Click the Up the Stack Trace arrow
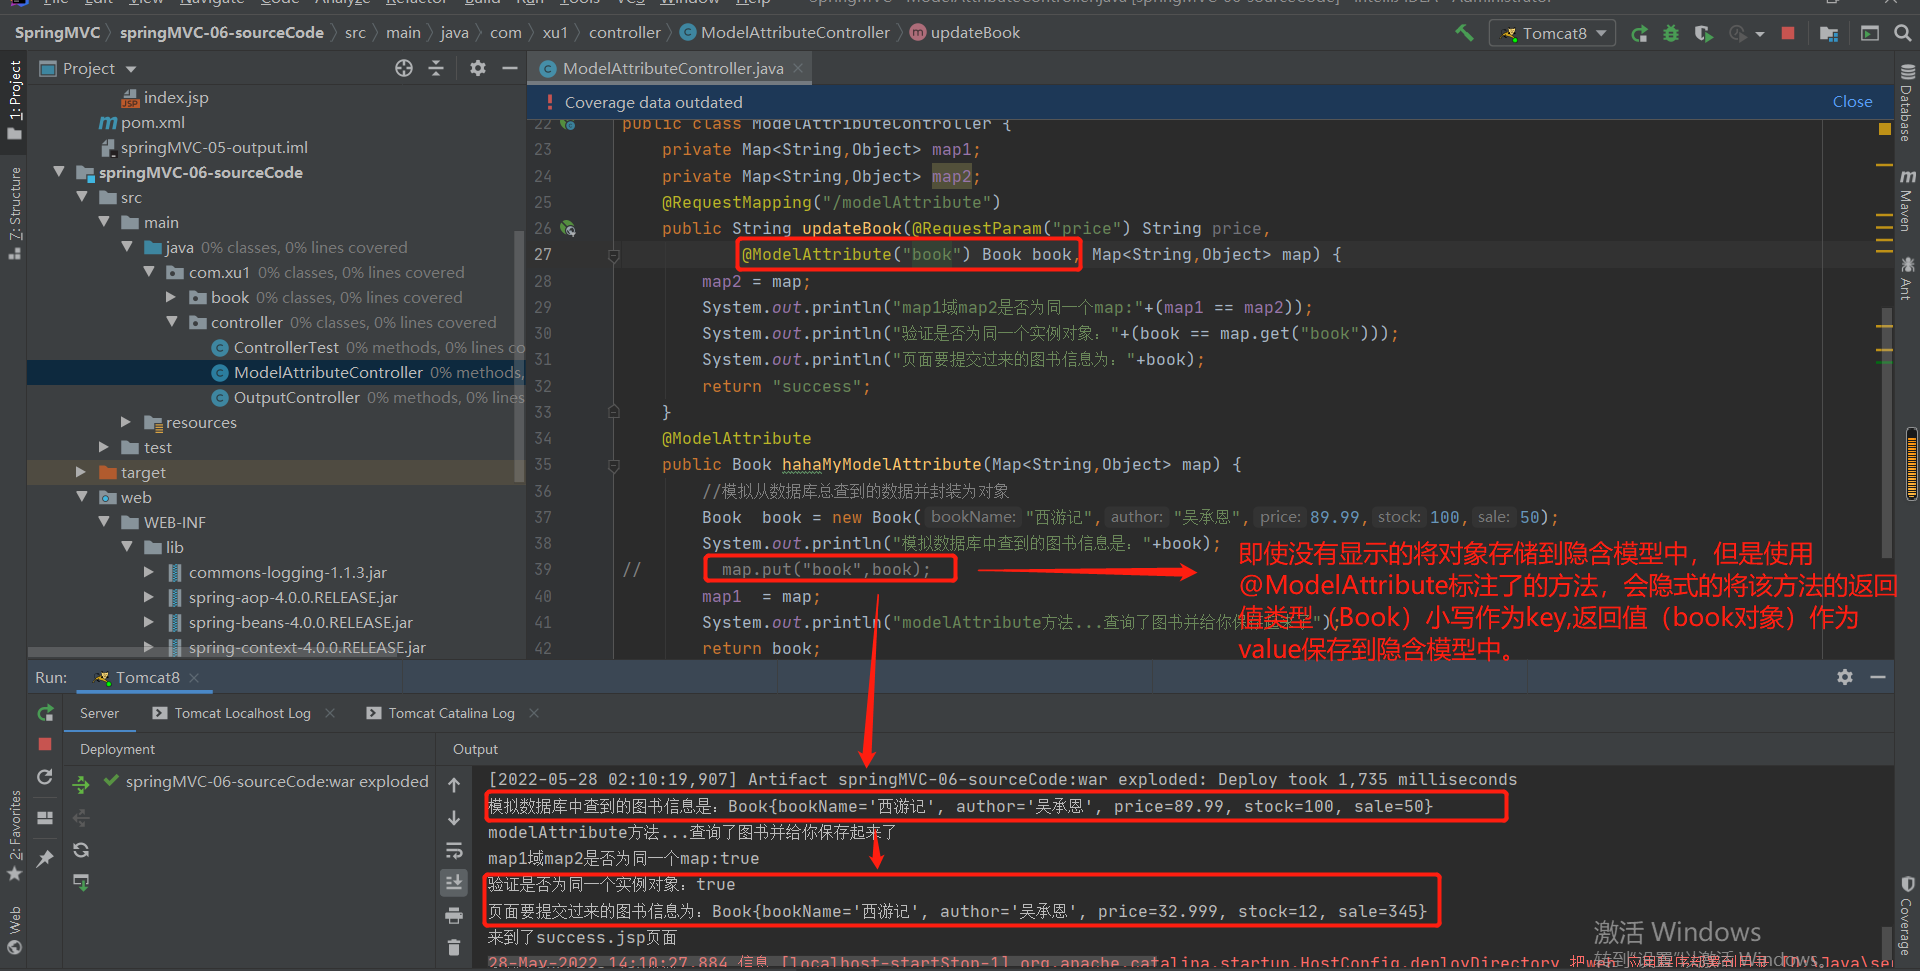This screenshot has height=971, width=1920. (454, 785)
